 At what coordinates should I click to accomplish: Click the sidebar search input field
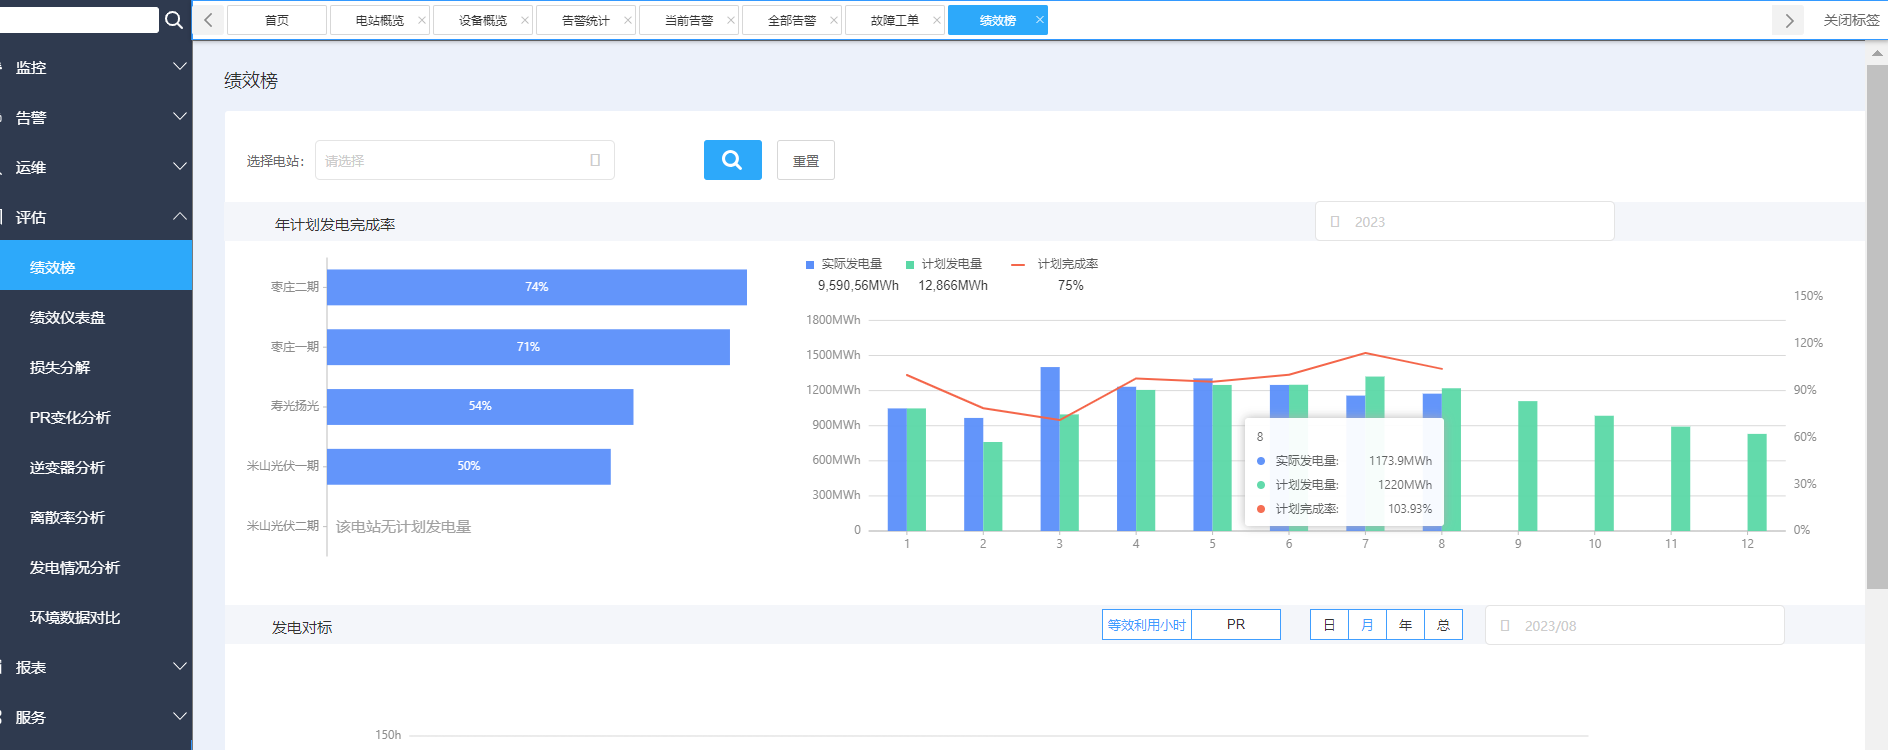[79, 20]
